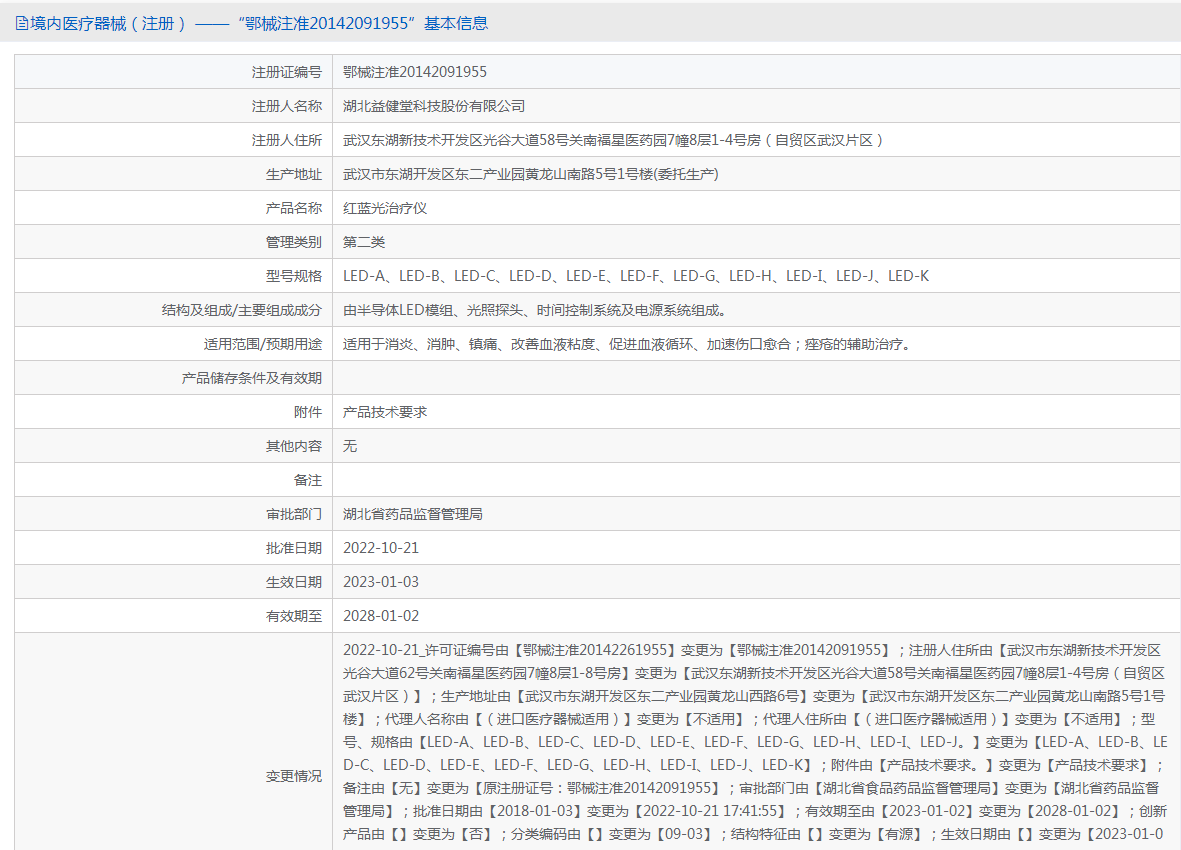Select product name 红蓝光治疗仪

385,209
